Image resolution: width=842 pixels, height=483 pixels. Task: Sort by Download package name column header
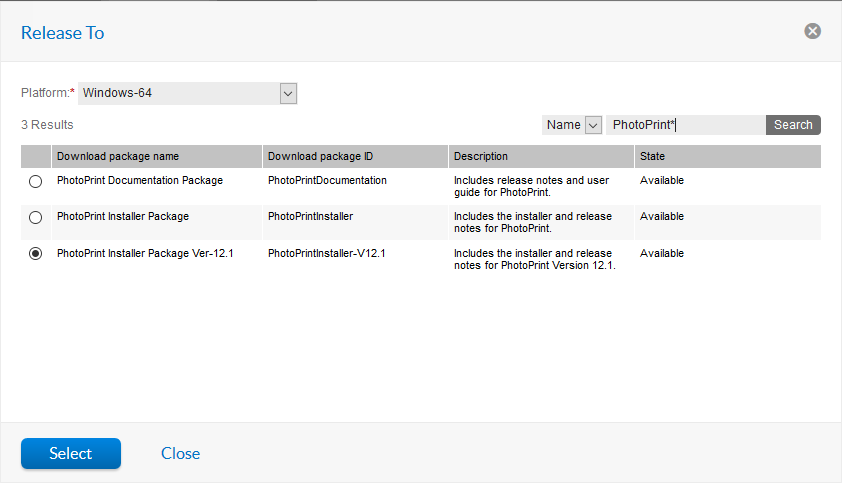[118, 157]
